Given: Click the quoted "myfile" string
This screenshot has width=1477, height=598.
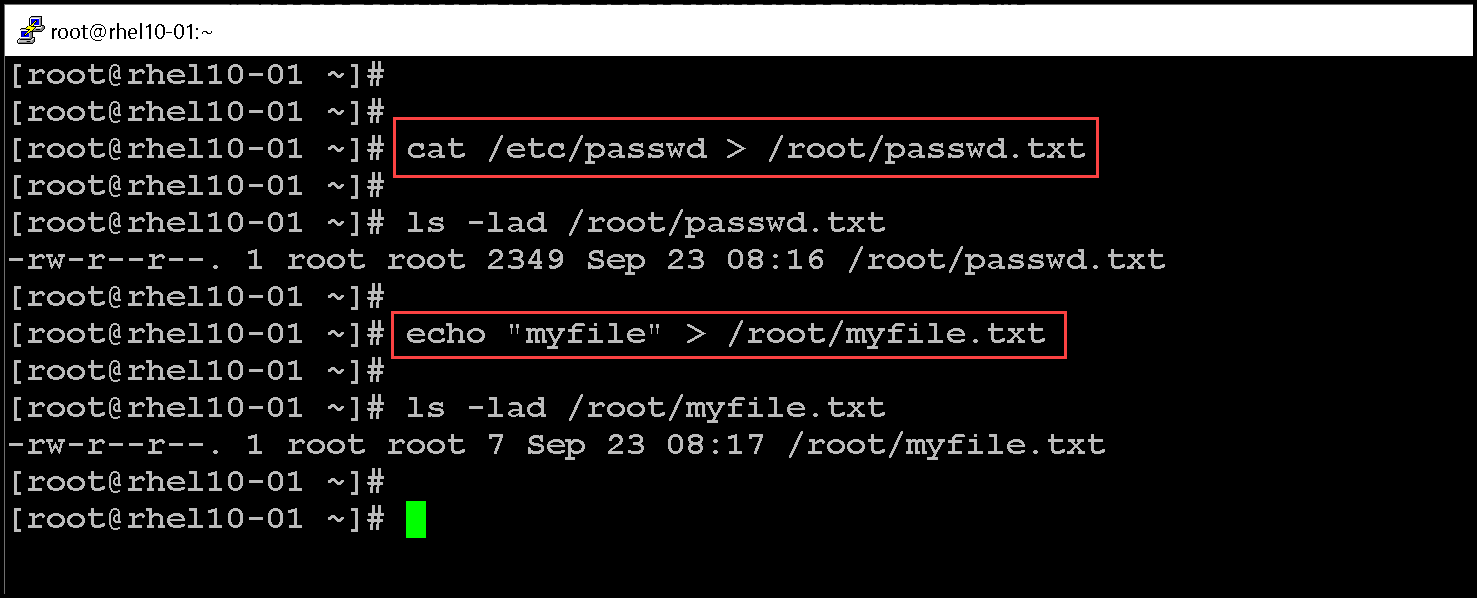Looking at the screenshot, I should click(x=585, y=334).
